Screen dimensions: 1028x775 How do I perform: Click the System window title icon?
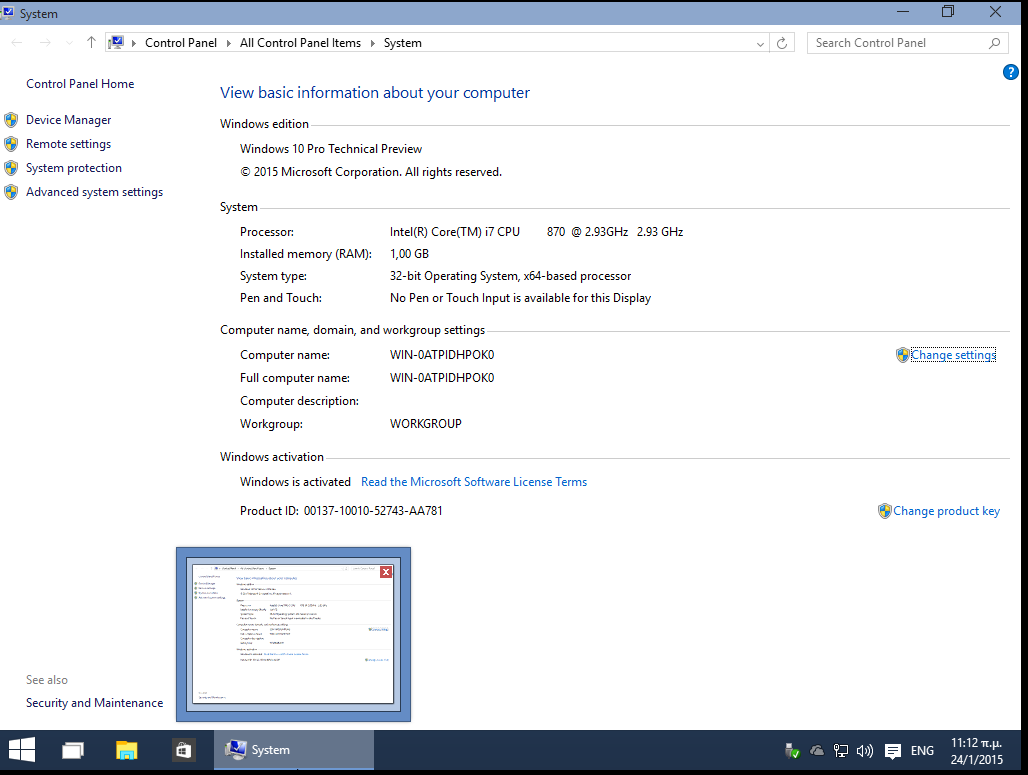click(x=8, y=12)
